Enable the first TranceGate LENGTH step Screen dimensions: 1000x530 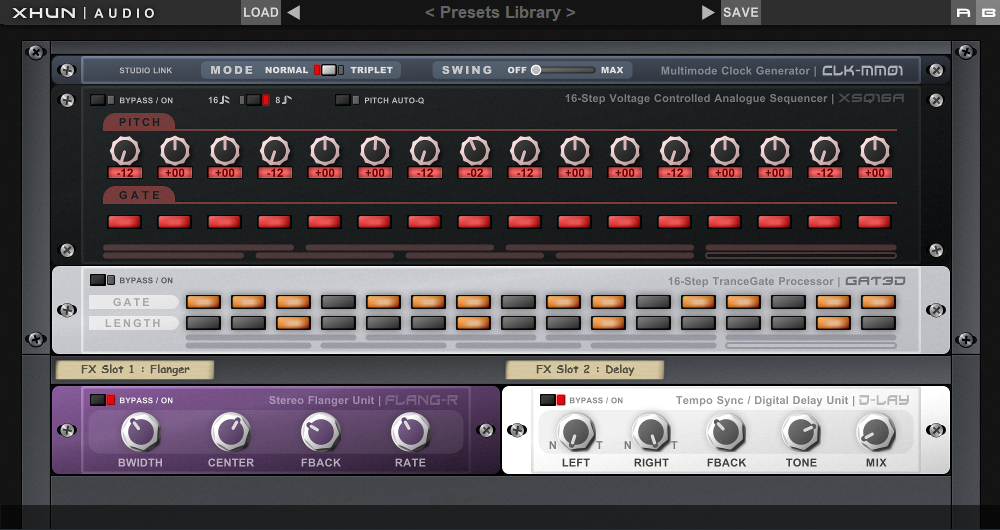click(x=203, y=323)
